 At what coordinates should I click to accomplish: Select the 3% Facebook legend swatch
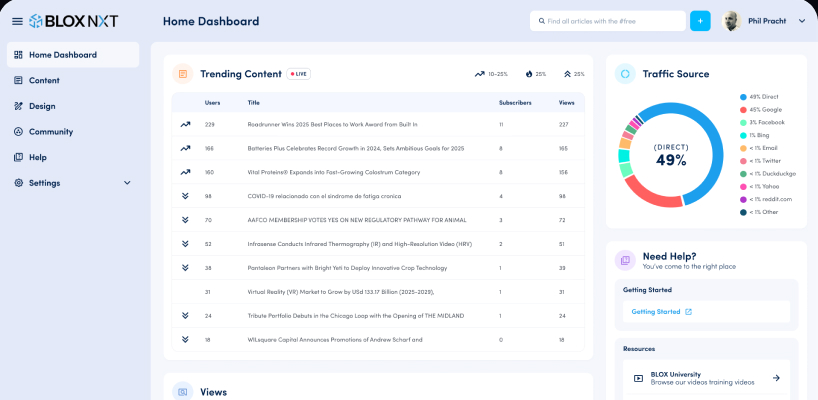[x=743, y=123]
